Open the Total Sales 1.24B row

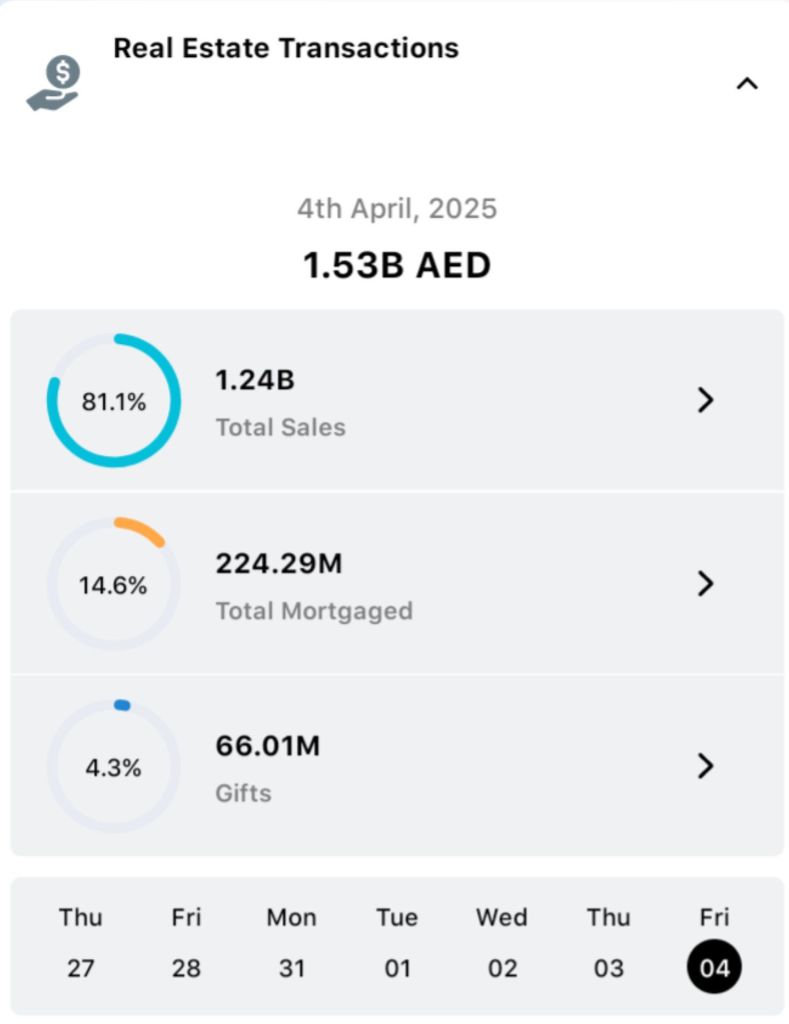400,401
